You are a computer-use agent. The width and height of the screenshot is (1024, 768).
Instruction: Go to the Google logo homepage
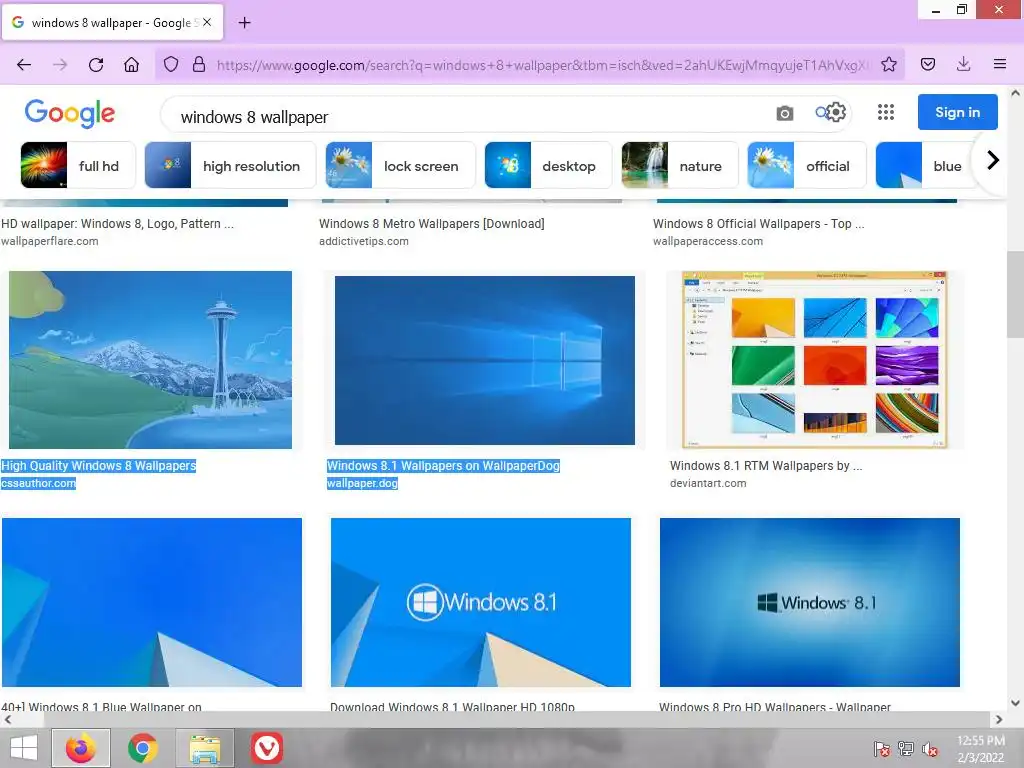click(x=70, y=114)
